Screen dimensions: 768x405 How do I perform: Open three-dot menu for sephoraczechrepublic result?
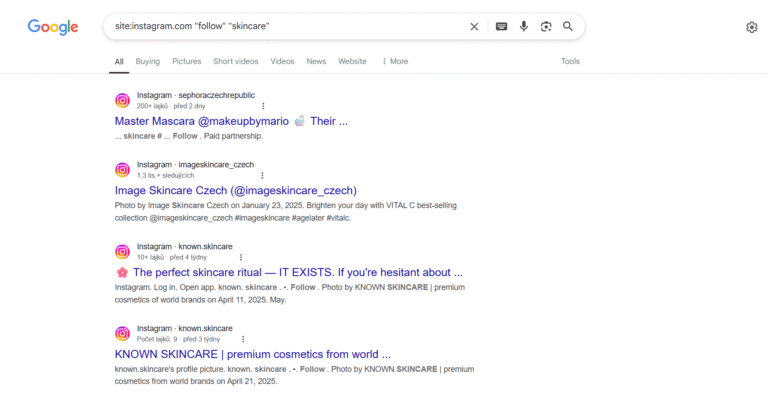pos(263,106)
